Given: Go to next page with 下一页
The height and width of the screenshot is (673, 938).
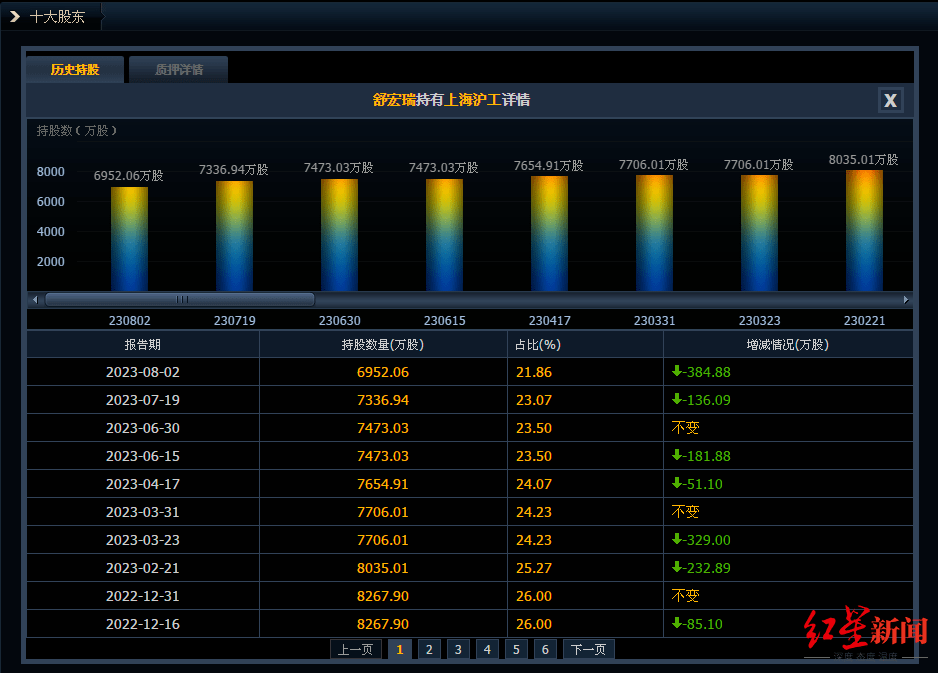Looking at the screenshot, I should pos(588,649).
